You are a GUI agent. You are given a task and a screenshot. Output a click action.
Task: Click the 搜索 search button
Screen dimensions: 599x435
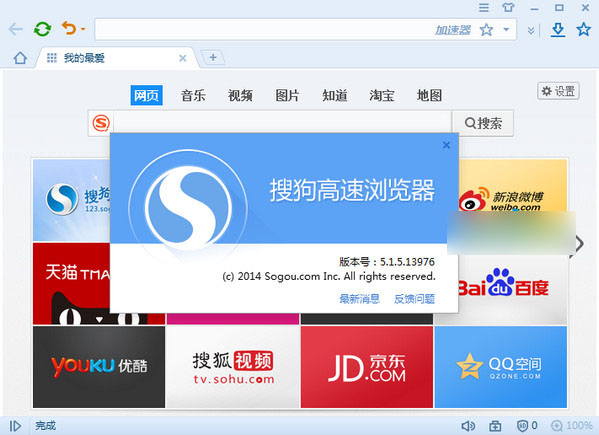[483, 123]
